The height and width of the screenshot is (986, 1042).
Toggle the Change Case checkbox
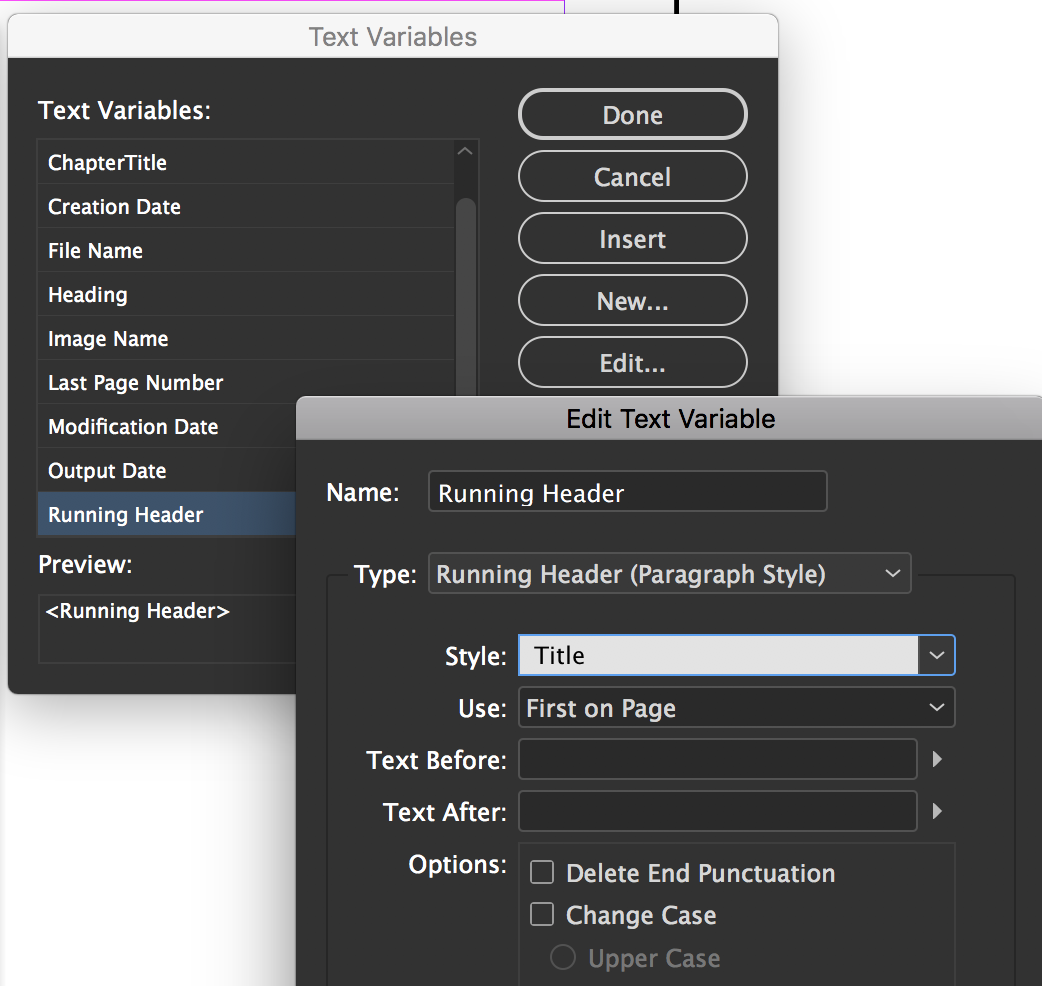tap(542, 915)
